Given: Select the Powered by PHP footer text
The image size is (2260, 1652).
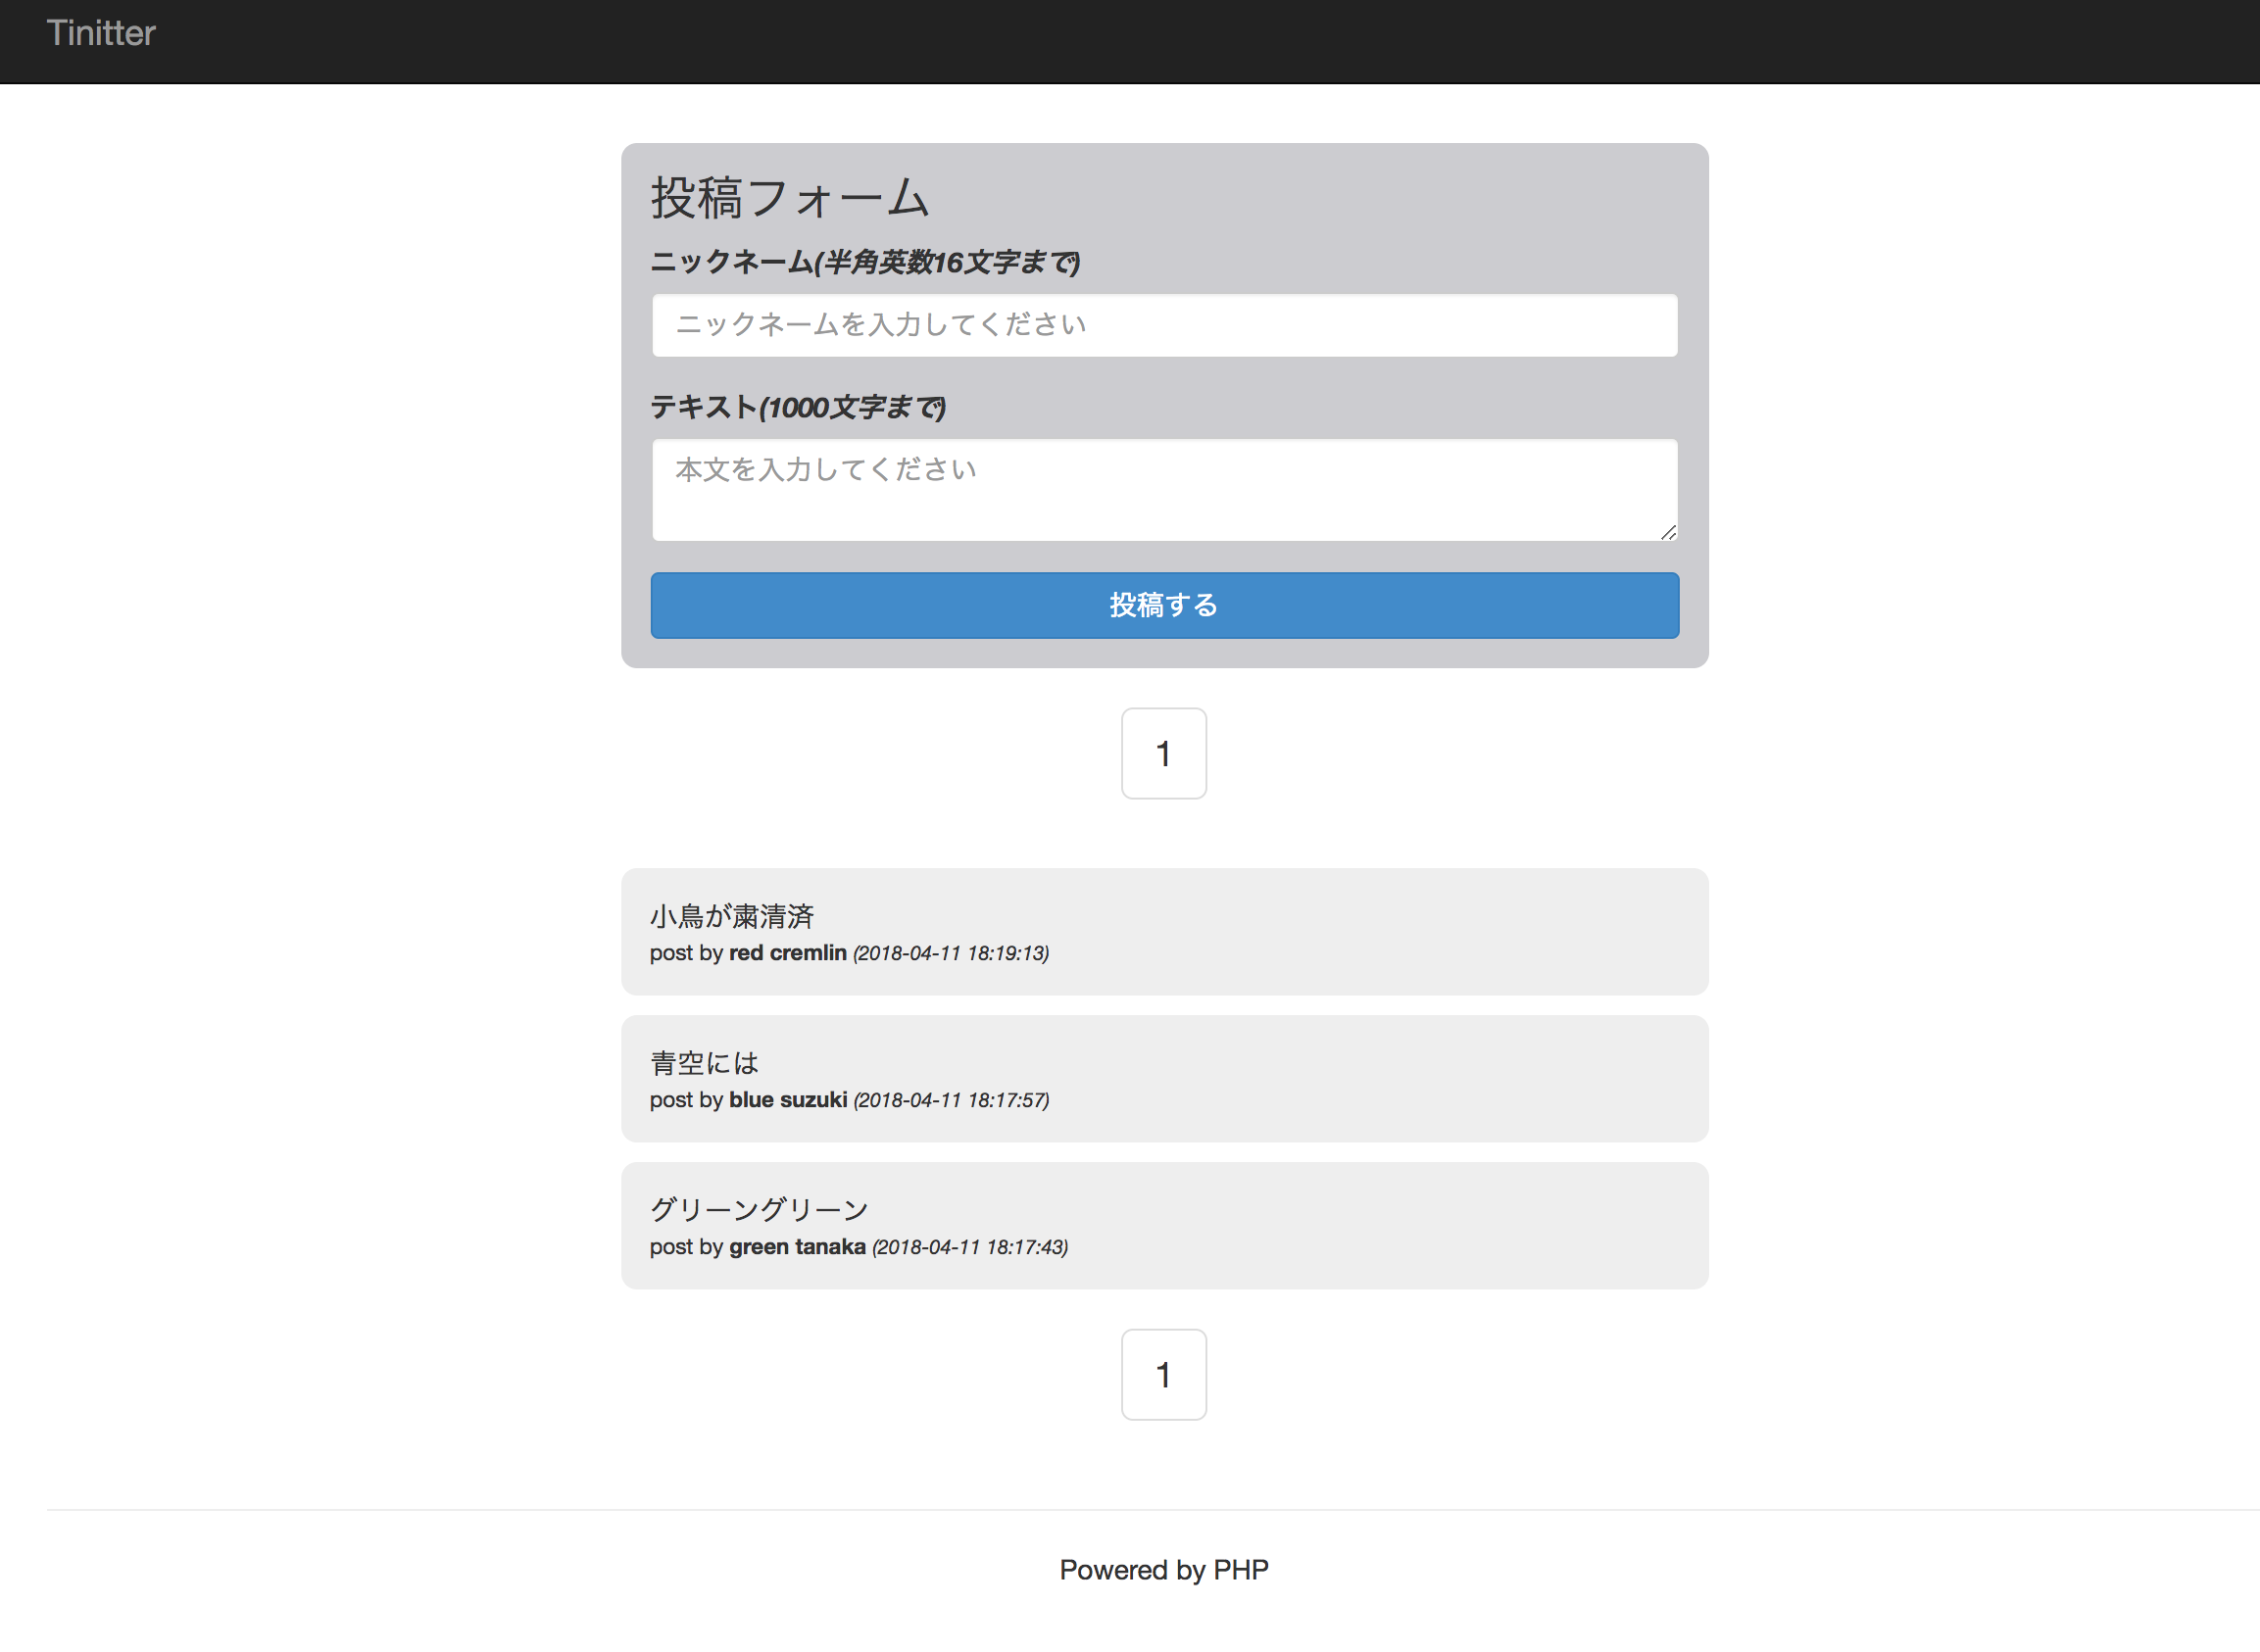Looking at the screenshot, I should click(1164, 1570).
